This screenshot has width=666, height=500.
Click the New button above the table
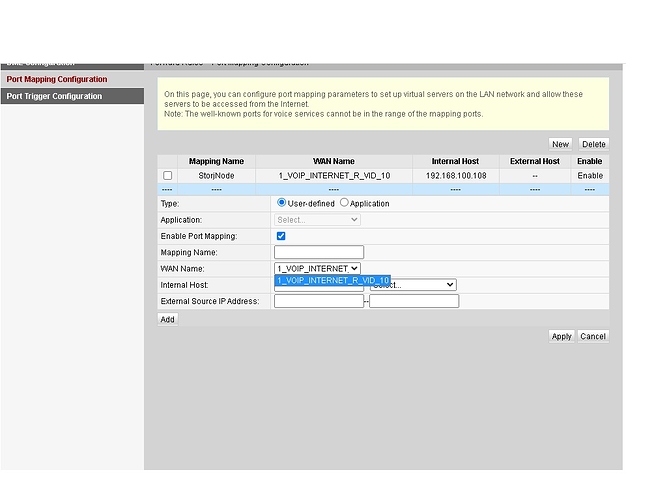click(560, 144)
